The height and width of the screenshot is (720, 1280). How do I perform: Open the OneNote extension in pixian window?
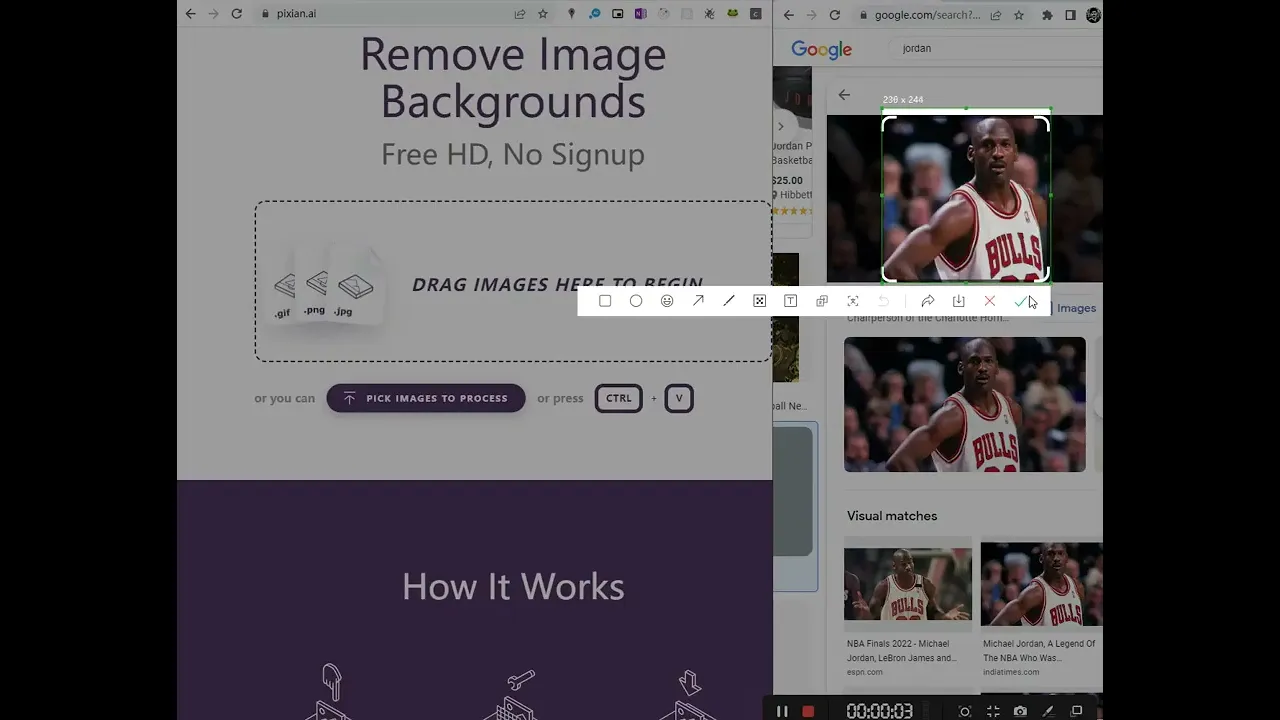(640, 14)
